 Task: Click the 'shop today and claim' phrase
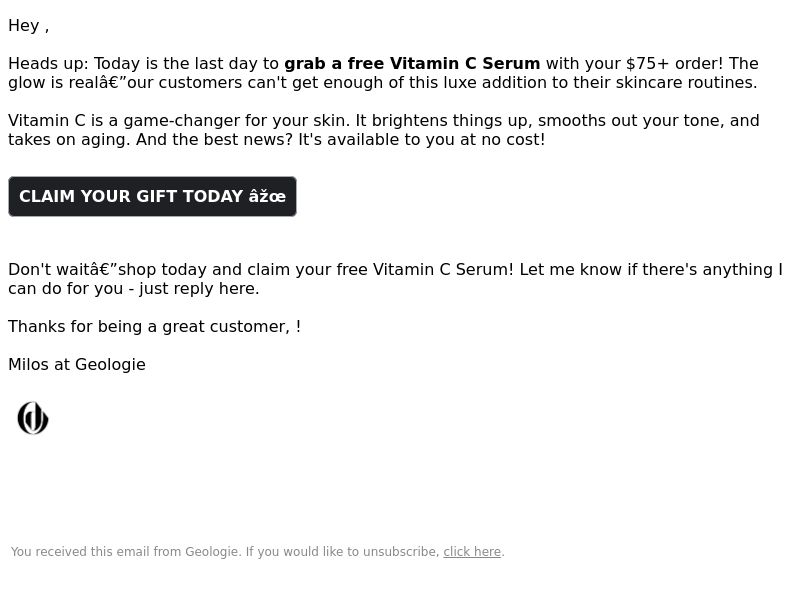tap(191, 269)
